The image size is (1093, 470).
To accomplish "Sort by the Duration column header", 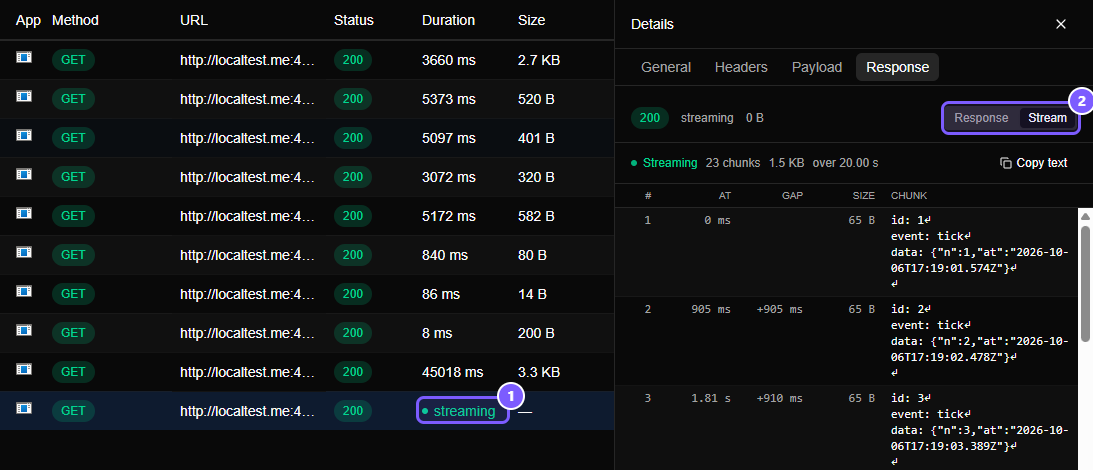I will [x=448, y=20].
